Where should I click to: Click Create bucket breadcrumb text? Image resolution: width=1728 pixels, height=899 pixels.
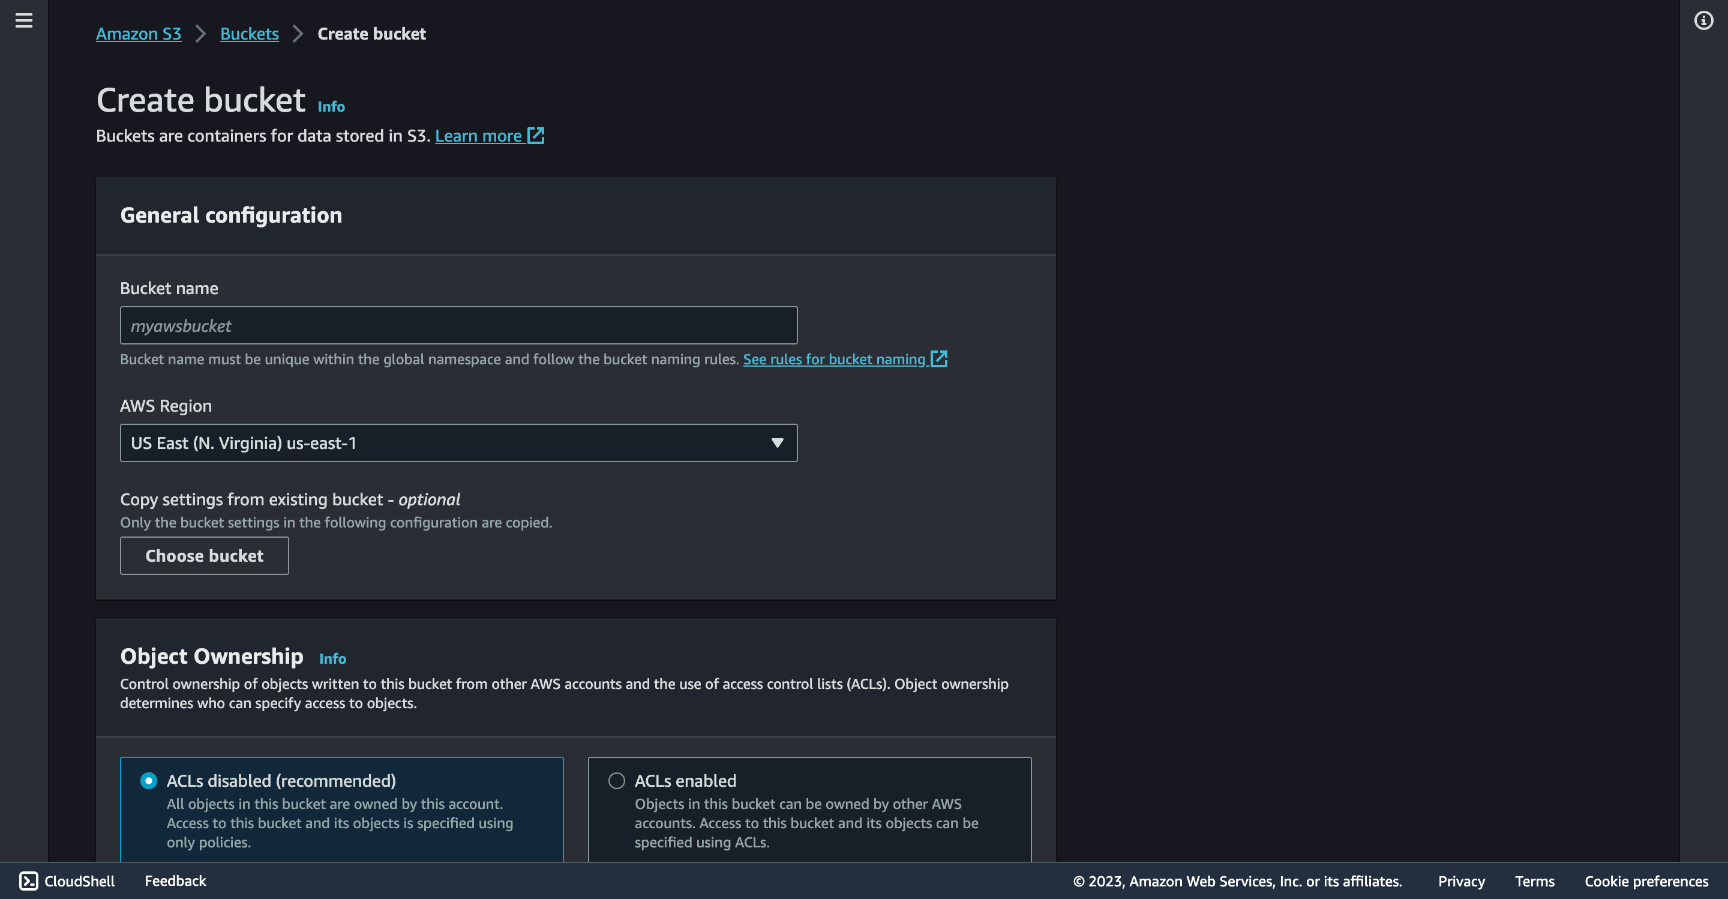(x=372, y=34)
